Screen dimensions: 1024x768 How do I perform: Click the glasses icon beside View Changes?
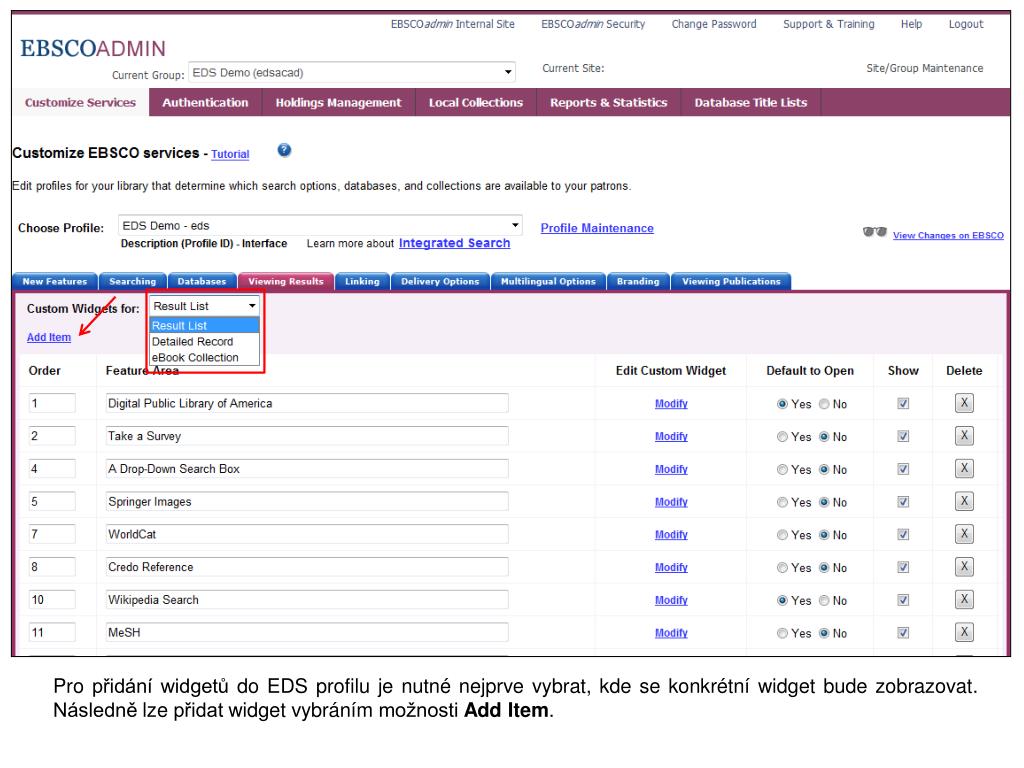pyautogui.click(x=874, y=232)
